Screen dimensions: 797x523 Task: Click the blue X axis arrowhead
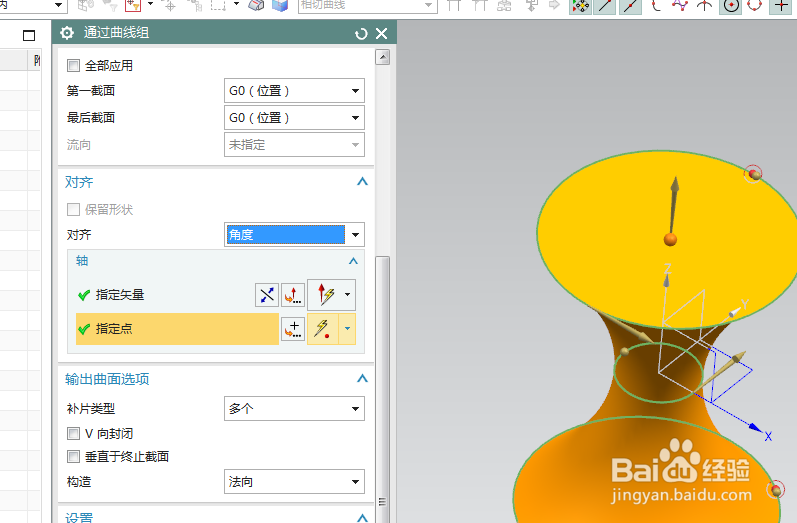coord(756,427)
